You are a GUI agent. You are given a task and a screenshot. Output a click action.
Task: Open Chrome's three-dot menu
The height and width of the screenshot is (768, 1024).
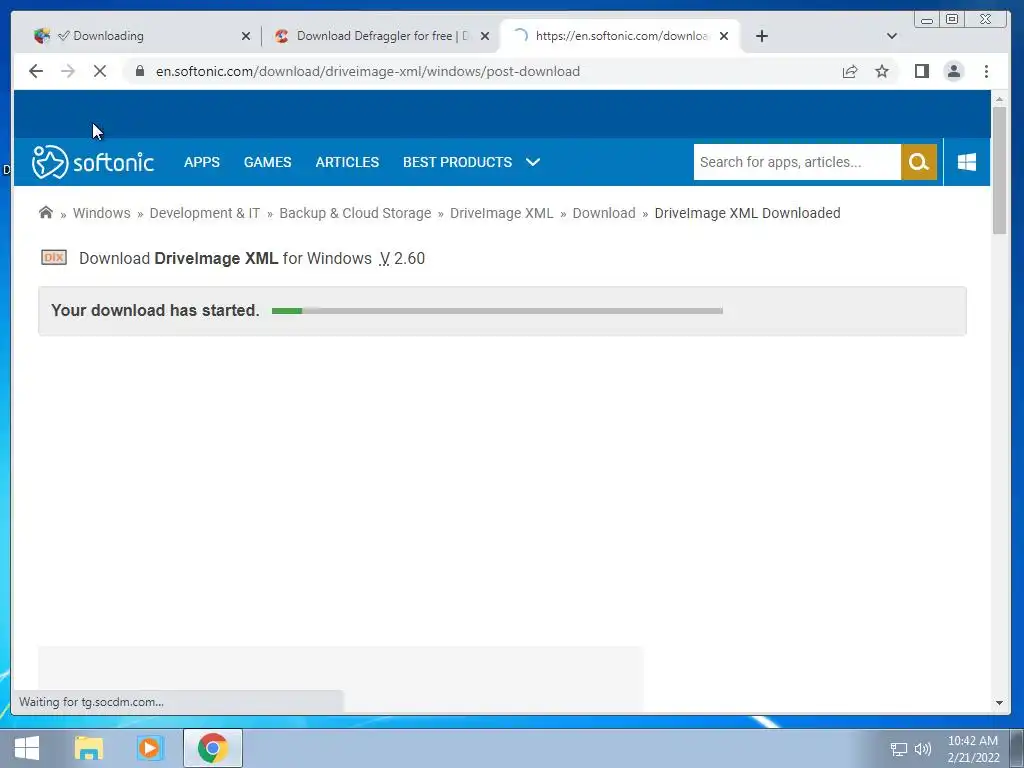point(986,71)
